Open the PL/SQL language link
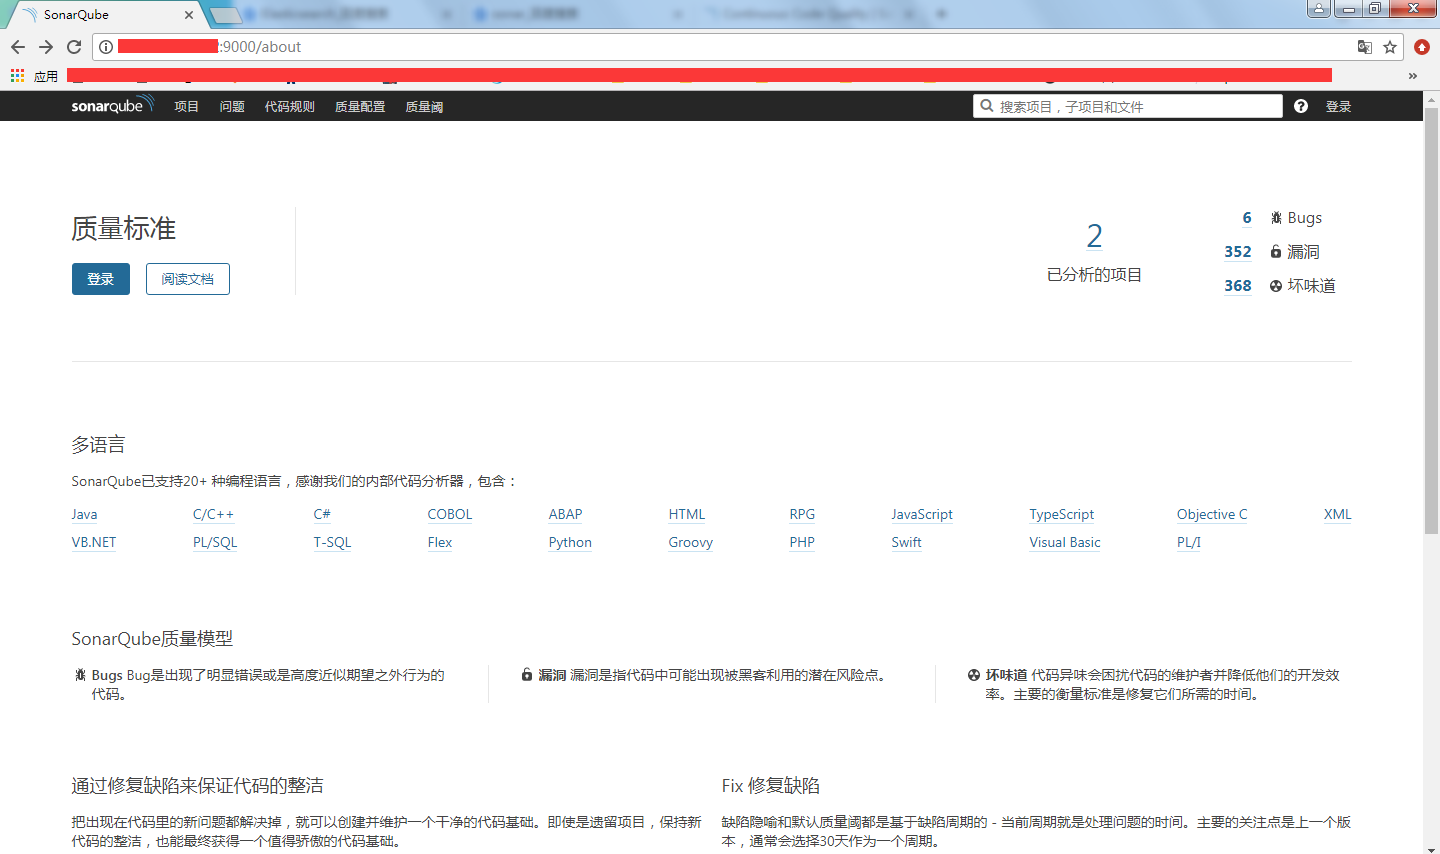Viewport: 1440px width, 854px height. [x=215, y=542]
